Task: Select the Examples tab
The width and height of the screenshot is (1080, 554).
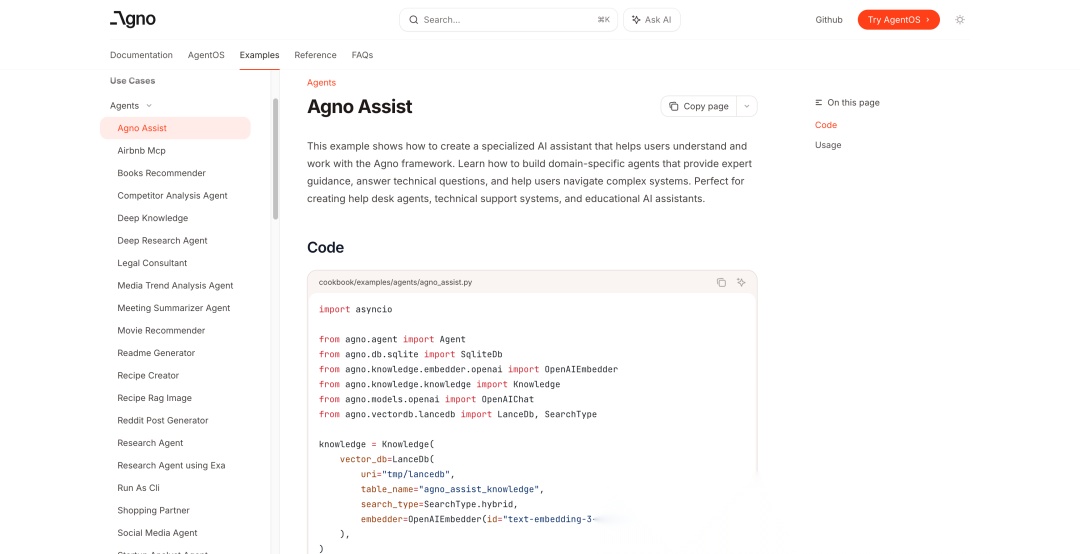Action: pyautogui.click(x=260, y=55)
